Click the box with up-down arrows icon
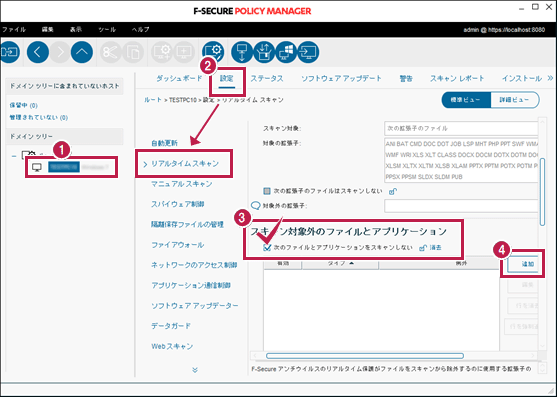Screen dimensions: 557x397 [x=264, y=52]
